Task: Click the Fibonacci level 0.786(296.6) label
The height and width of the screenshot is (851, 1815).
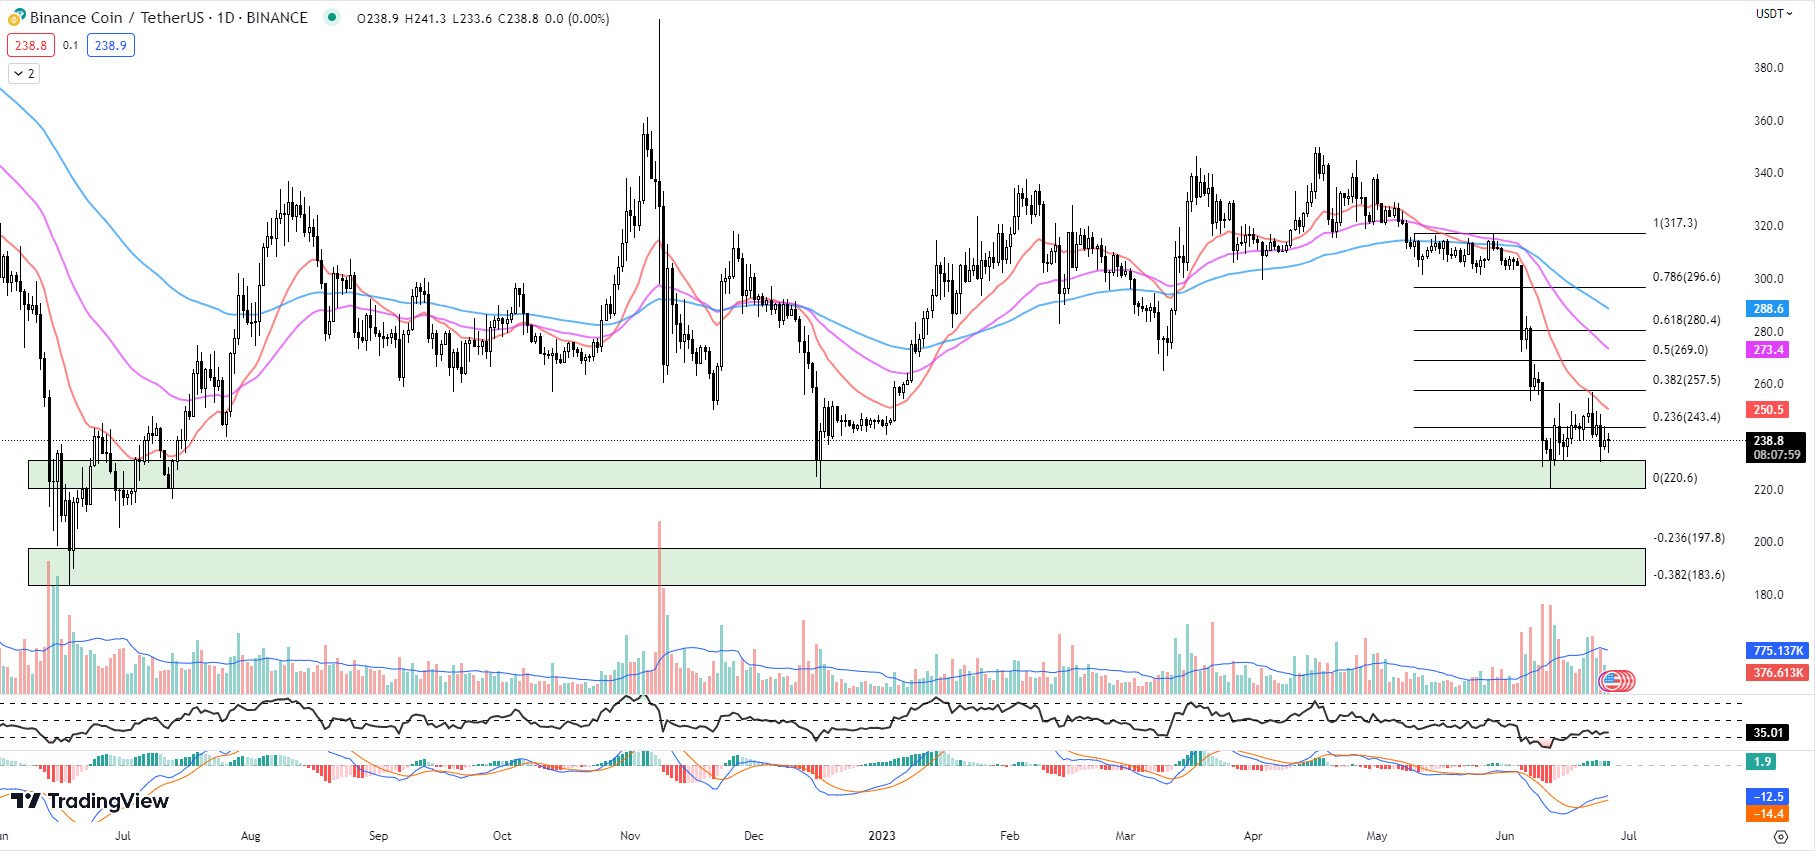Action: point(1686,277)
